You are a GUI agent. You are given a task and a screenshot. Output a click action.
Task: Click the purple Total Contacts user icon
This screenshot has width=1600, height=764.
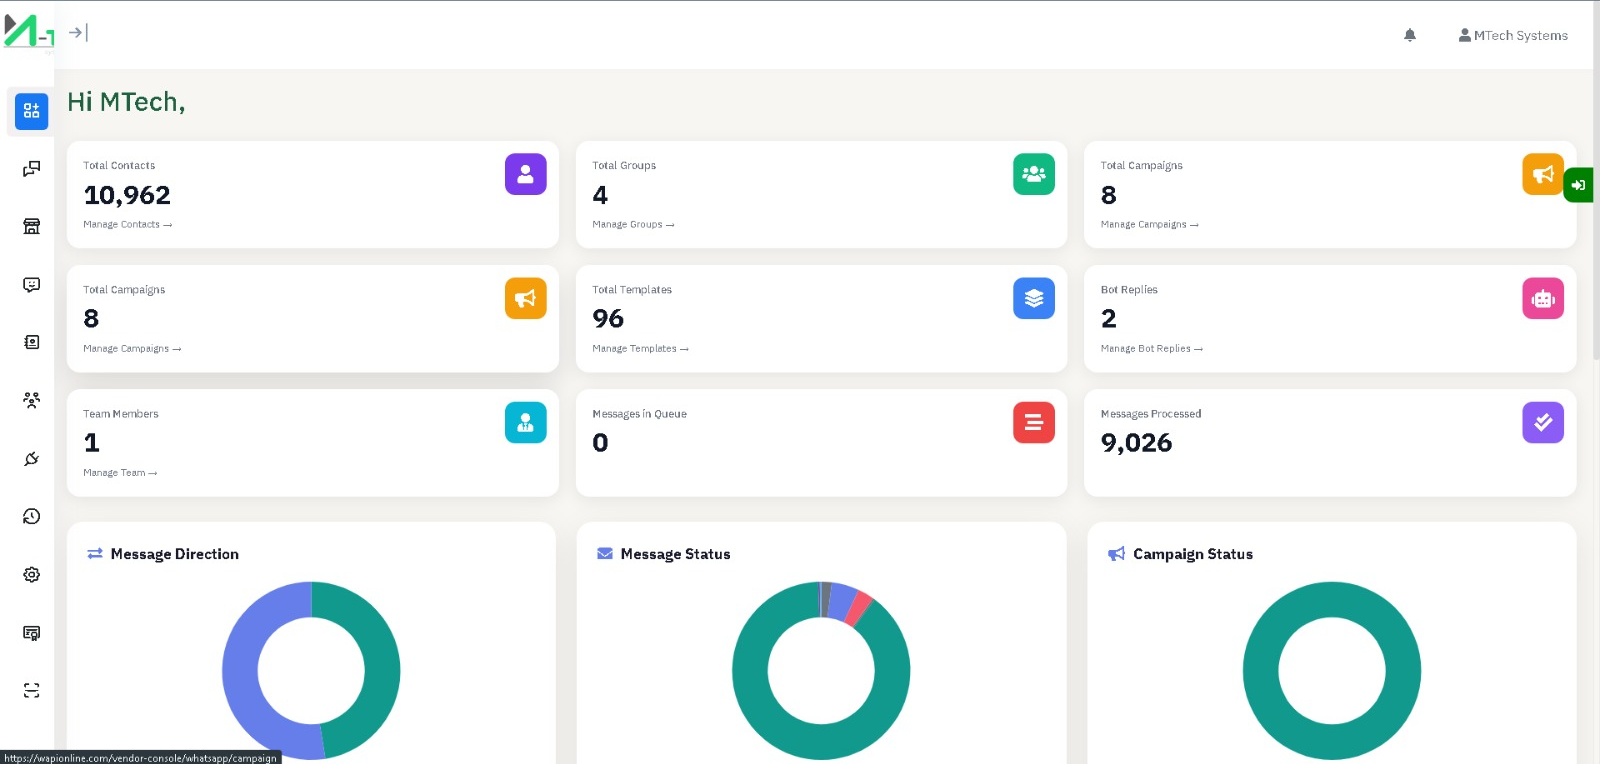525,174
